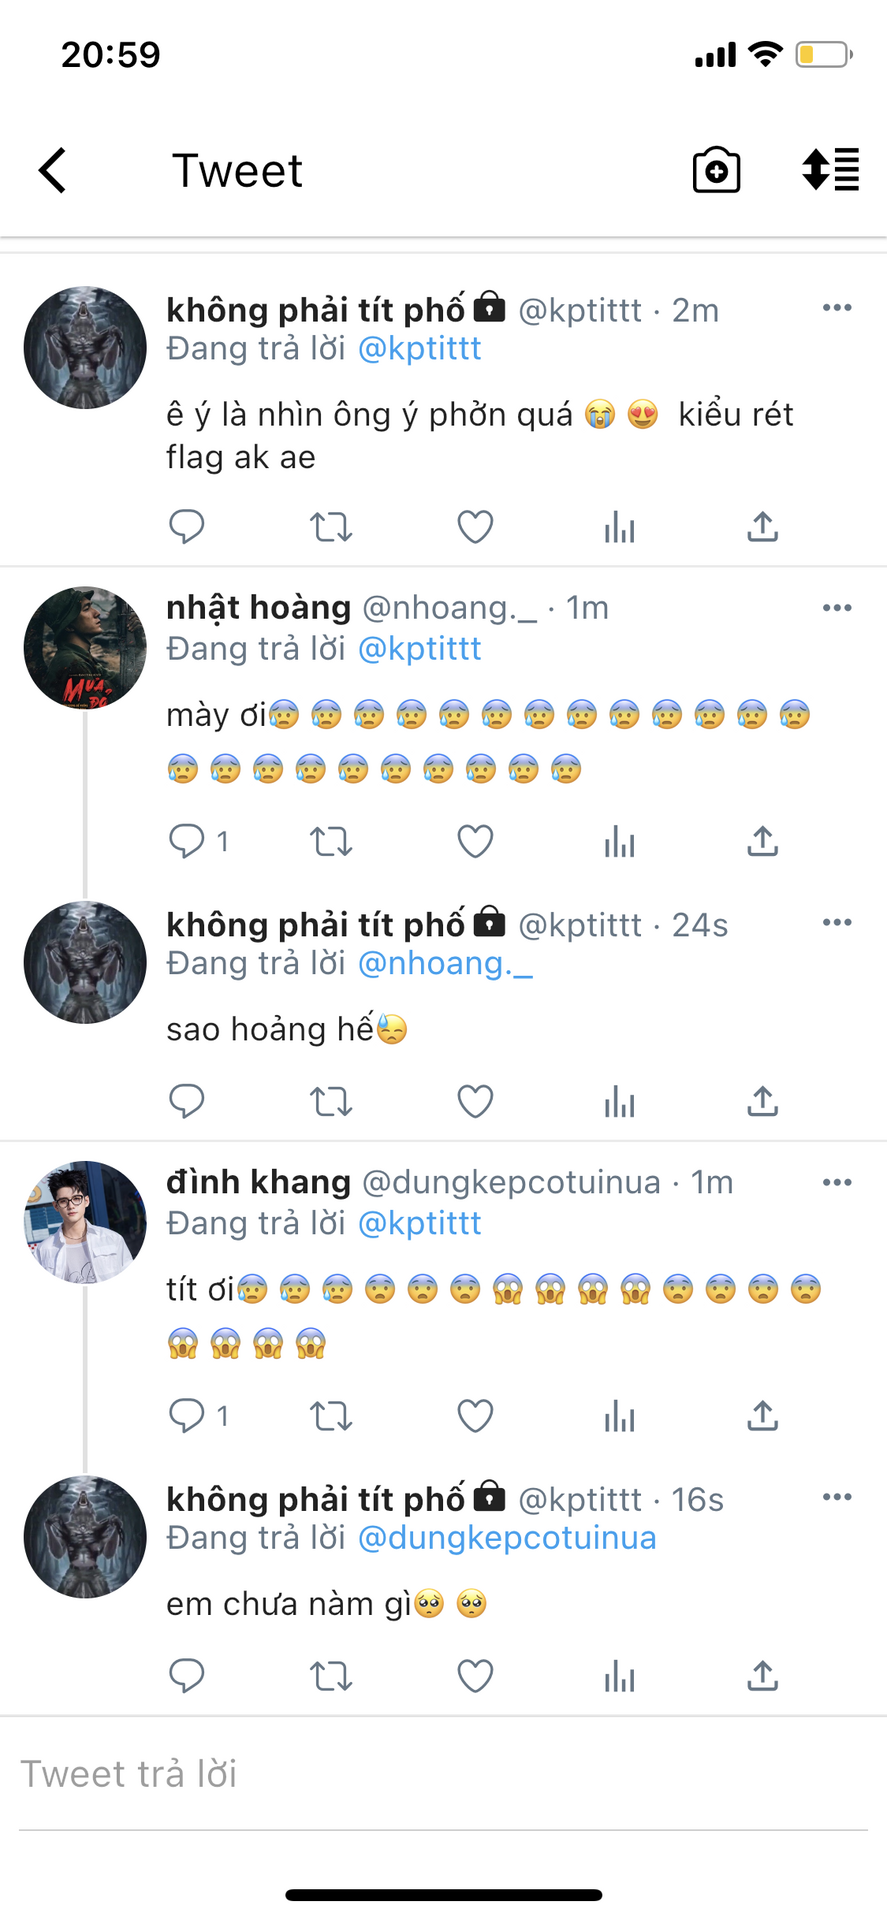887x1920 pixels.
Task: Reply to nhật hoàng's 'mày ơi' tweet
Action: click(187, 841)
